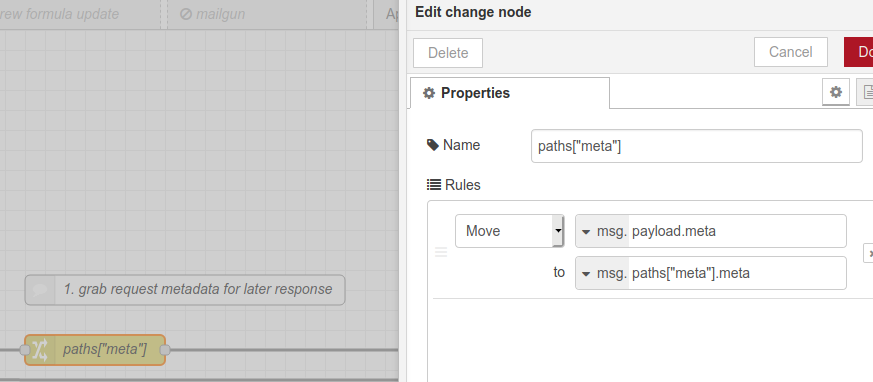Click the comment bubble icon on canvas

(x=40, y=290)
